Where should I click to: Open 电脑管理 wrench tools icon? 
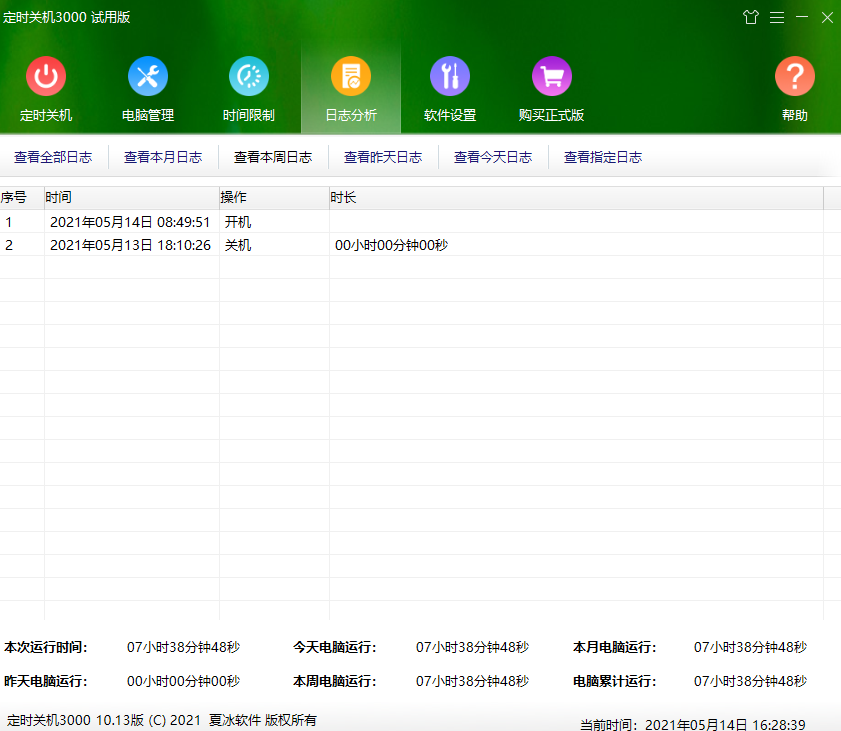click(148, 77)
